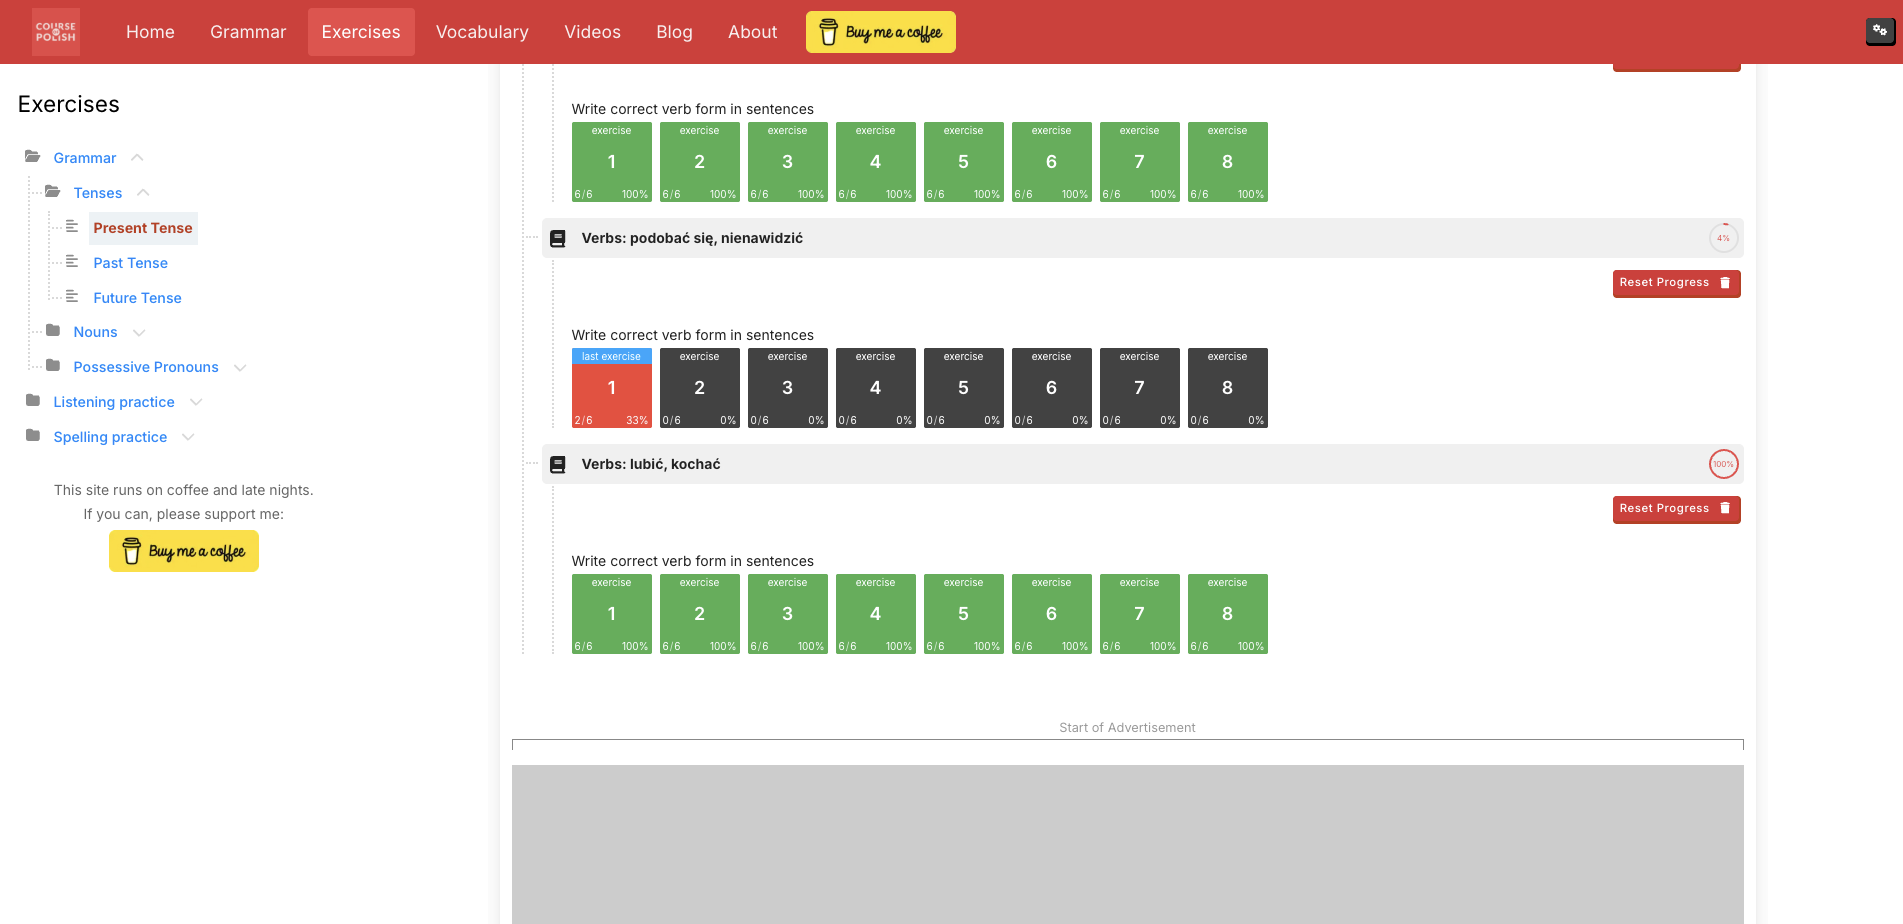Image resolution: width=1903 pixels, height=924 pixels.
Task: Click the Course Polish logo icon
Action: [x=56, y=32]
